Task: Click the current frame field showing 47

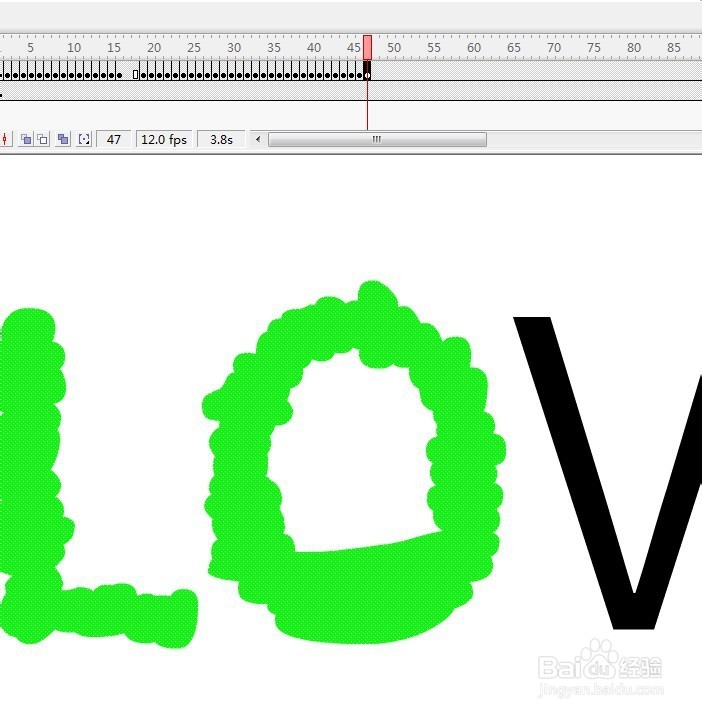Action: click(113, 139)
